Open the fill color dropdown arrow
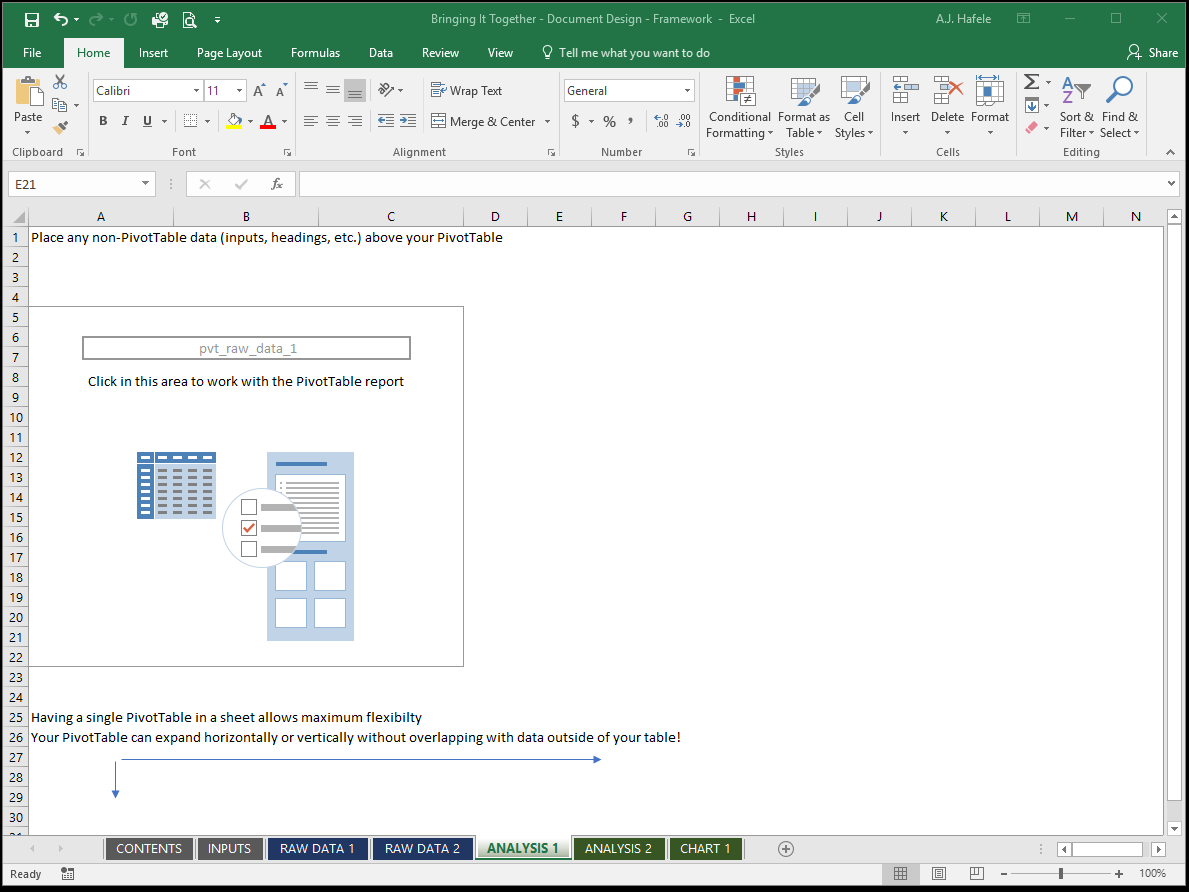1189x892 pixels. [x=250, y=121]
